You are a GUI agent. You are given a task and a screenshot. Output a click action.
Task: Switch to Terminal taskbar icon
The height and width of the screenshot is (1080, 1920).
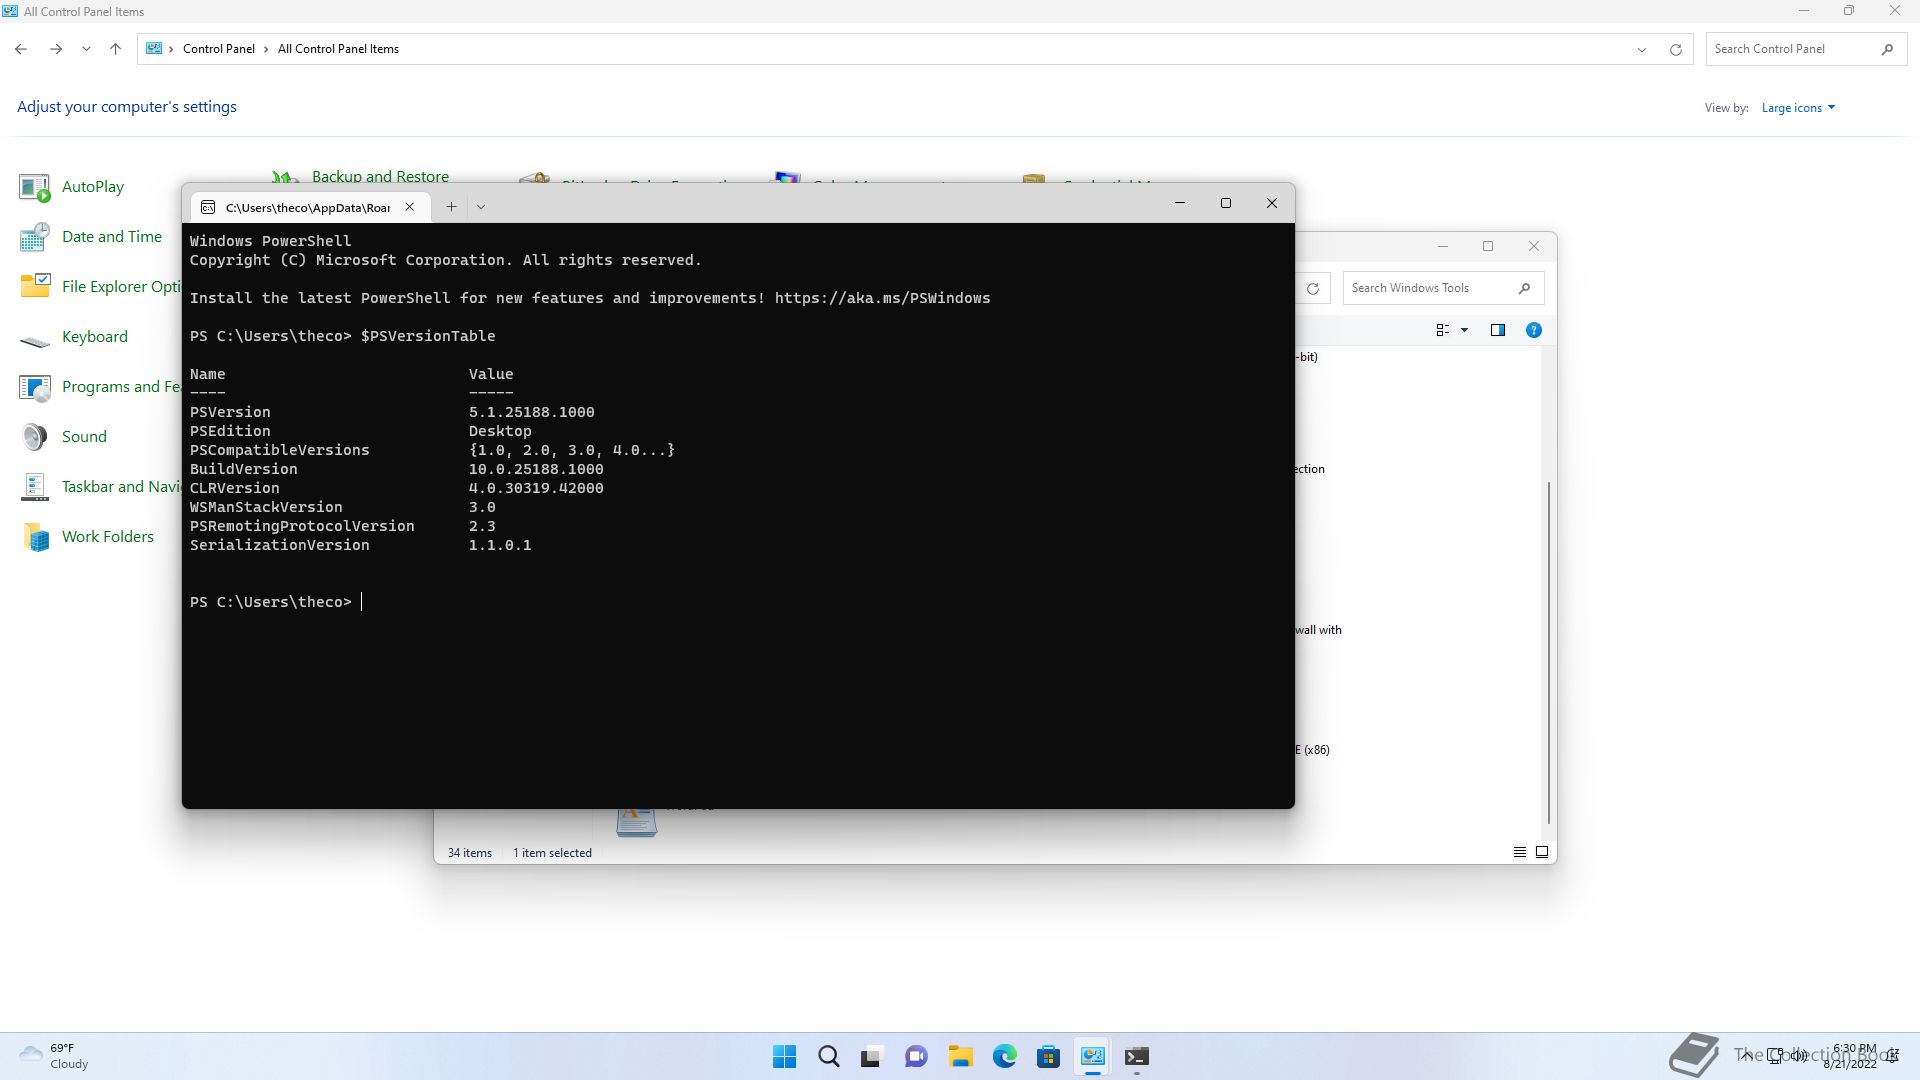coord(1137,1057)
